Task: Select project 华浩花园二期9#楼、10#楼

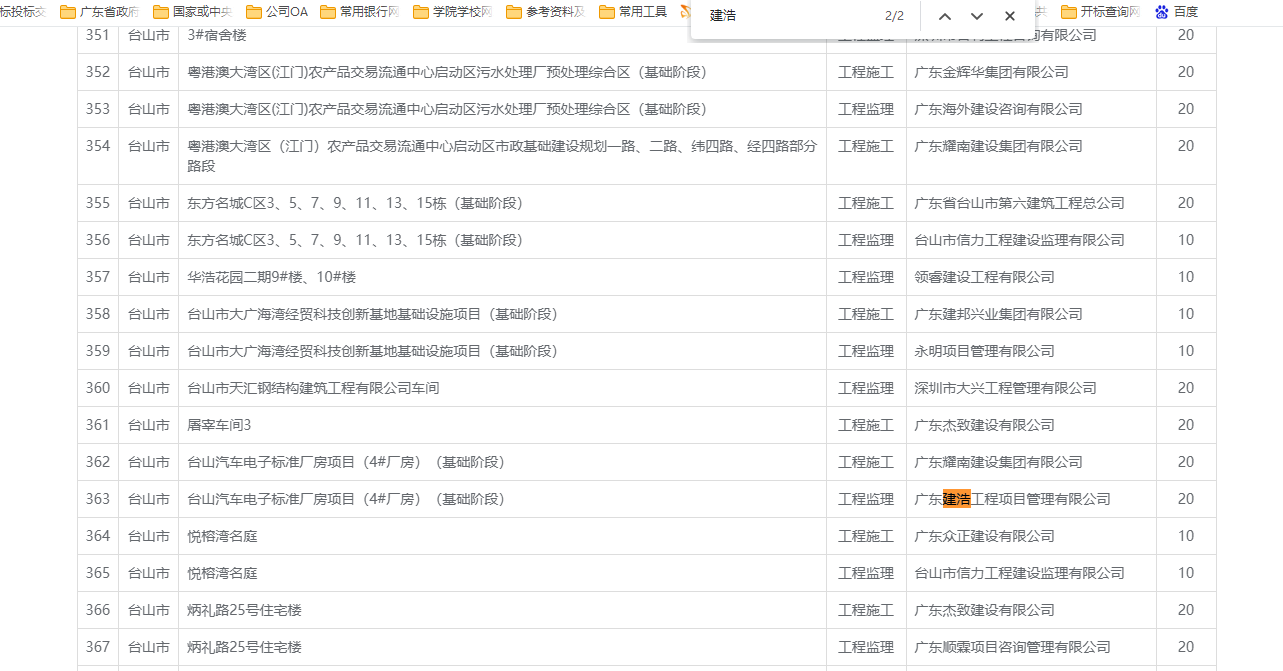Action: click(272, 277)
